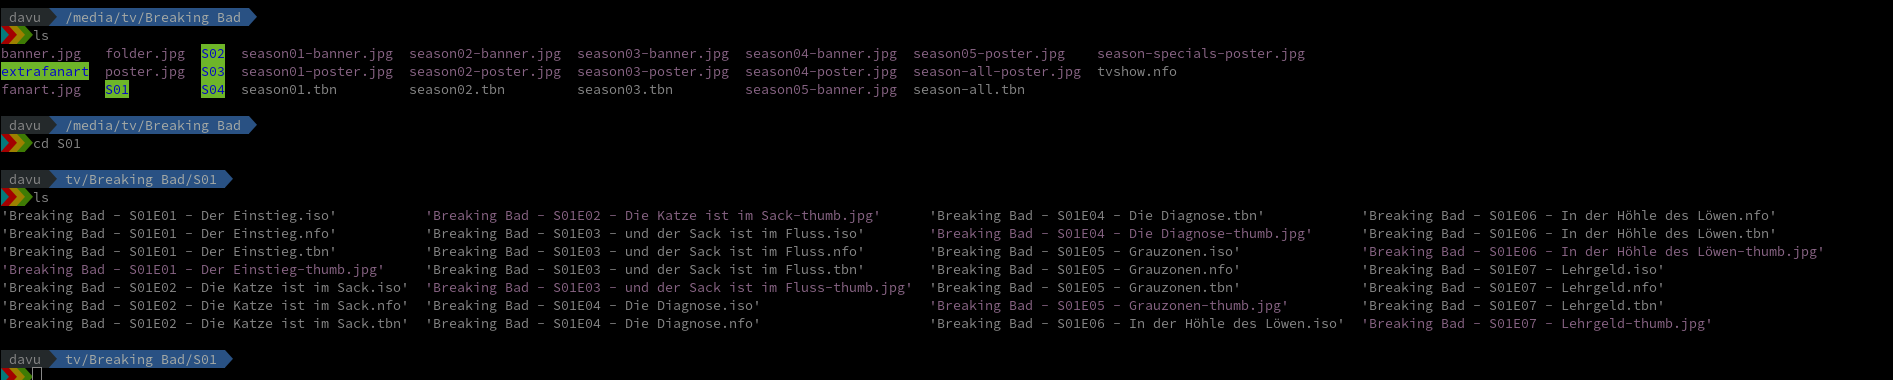Select 'S01E01 - Der Einstieg.iso' file
The height and width of the screenshot is (380, 1893).
(x=169, y=216)
